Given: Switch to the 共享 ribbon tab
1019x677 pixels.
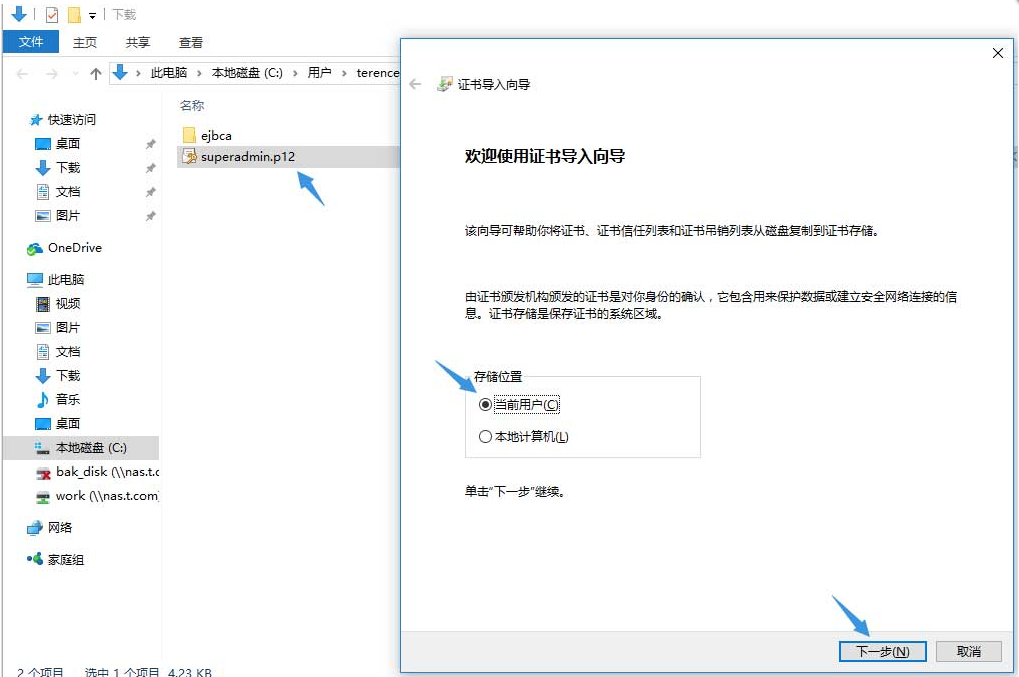Looking at the screenshot, I should tap(138, 42).
